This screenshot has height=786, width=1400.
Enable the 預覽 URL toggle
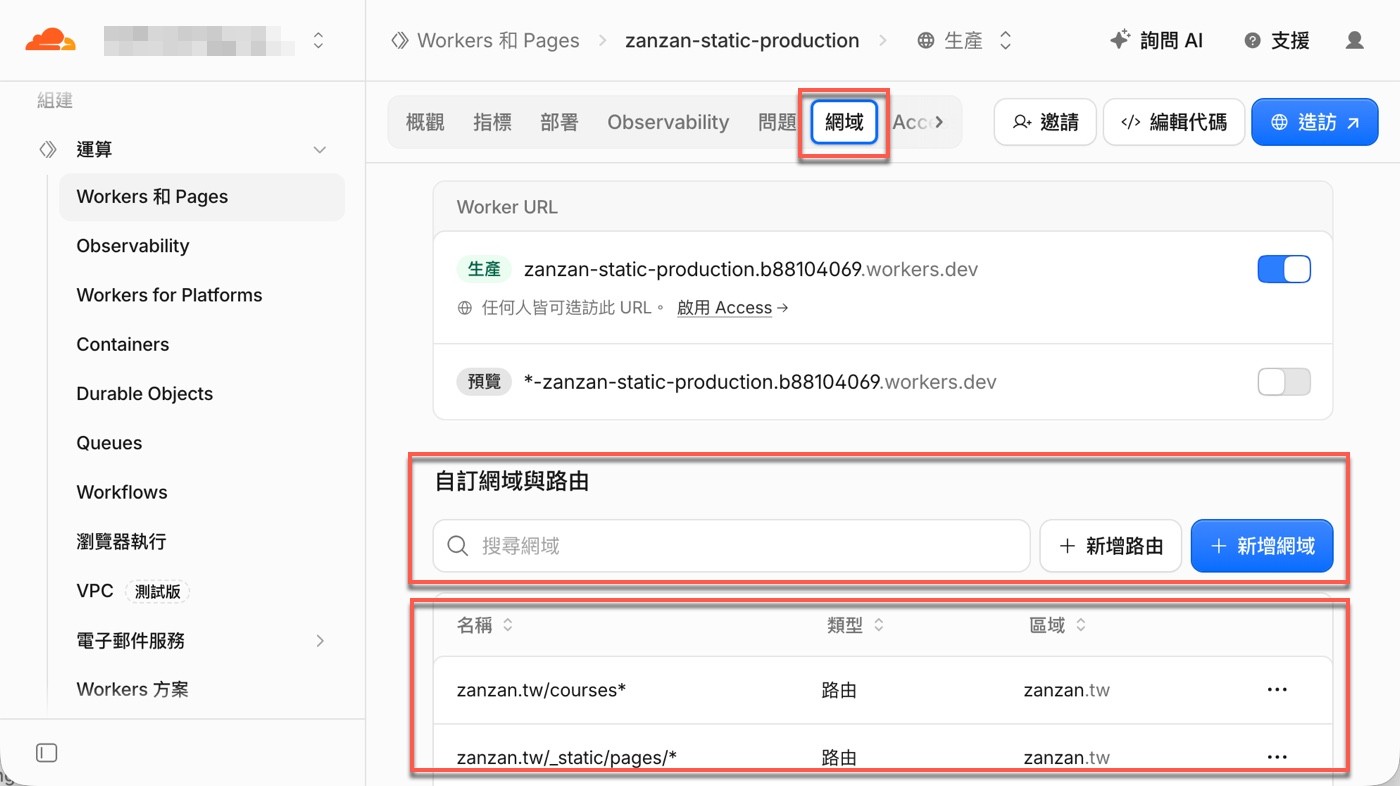pyautogui.click(x=1284, y=382)
